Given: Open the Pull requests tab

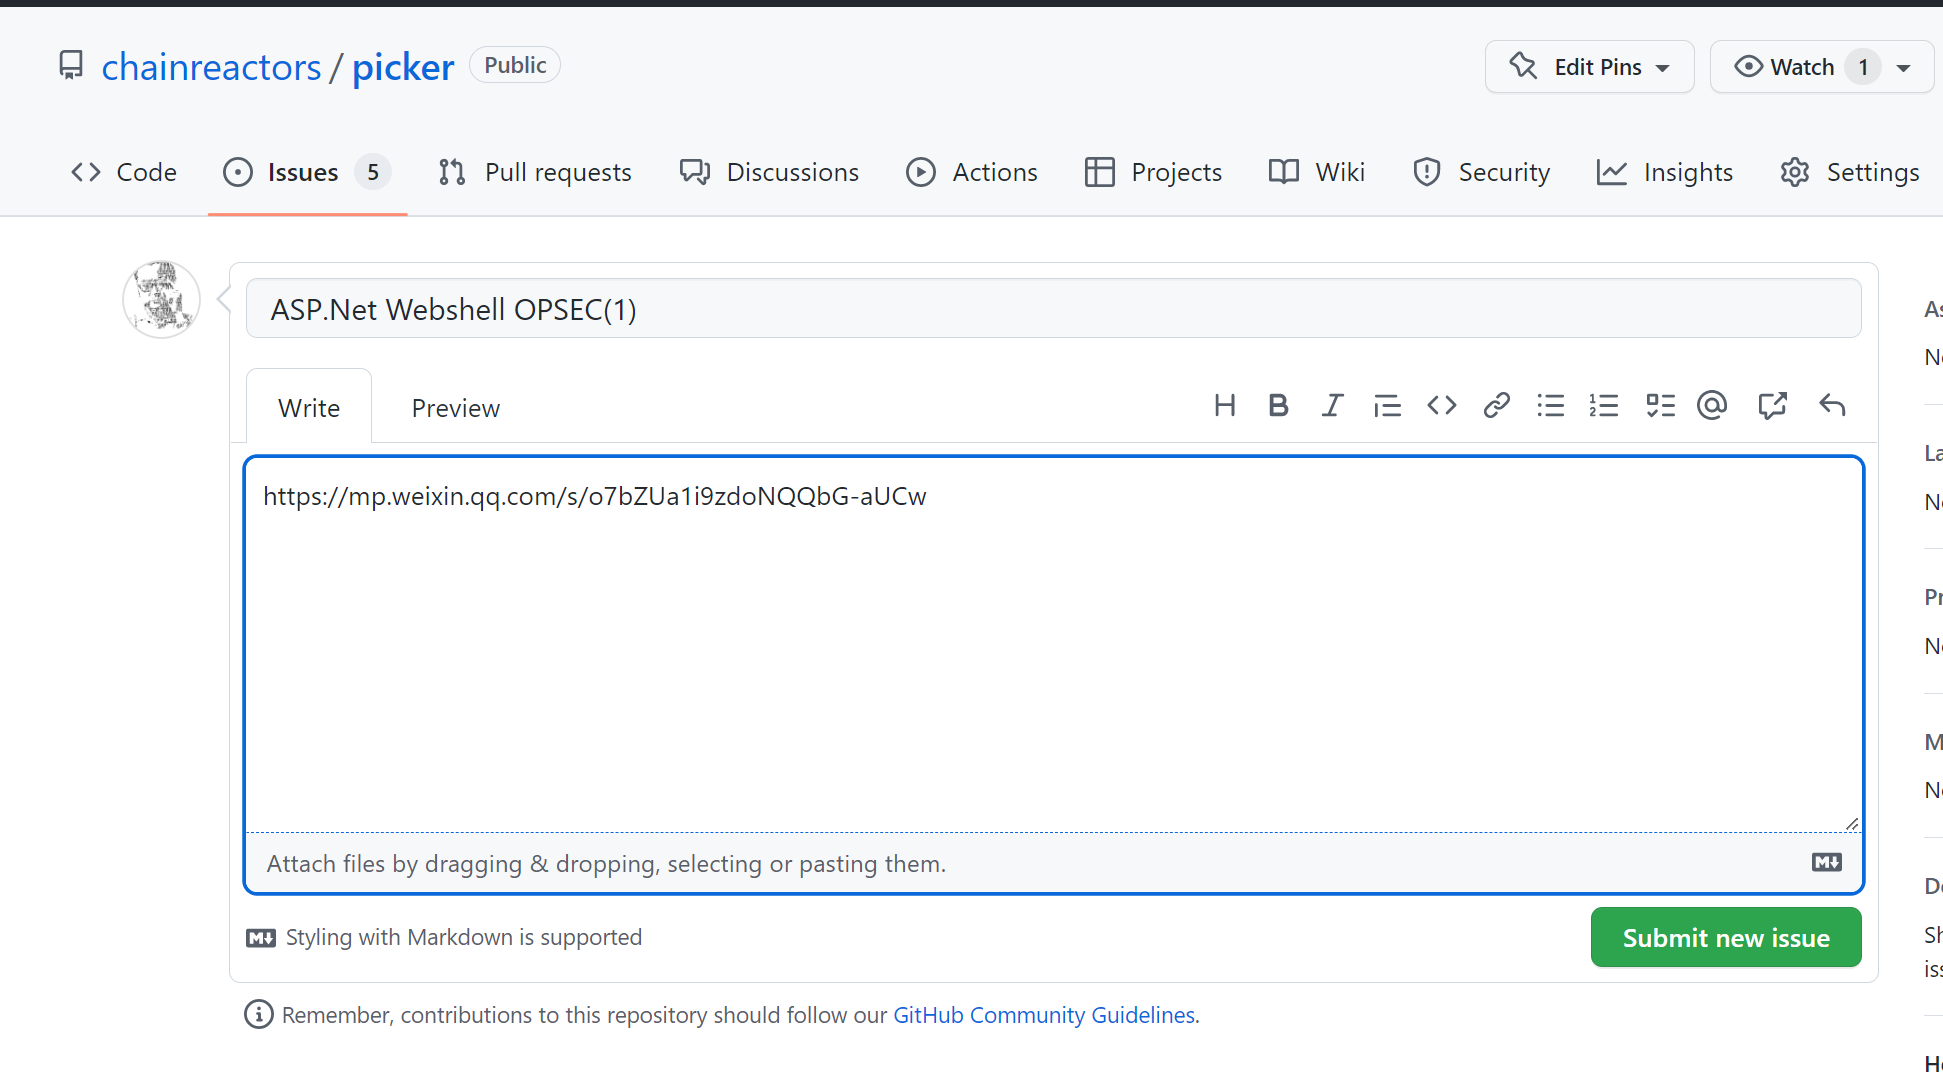Looking at the screenshot, I should coord(536,172).
